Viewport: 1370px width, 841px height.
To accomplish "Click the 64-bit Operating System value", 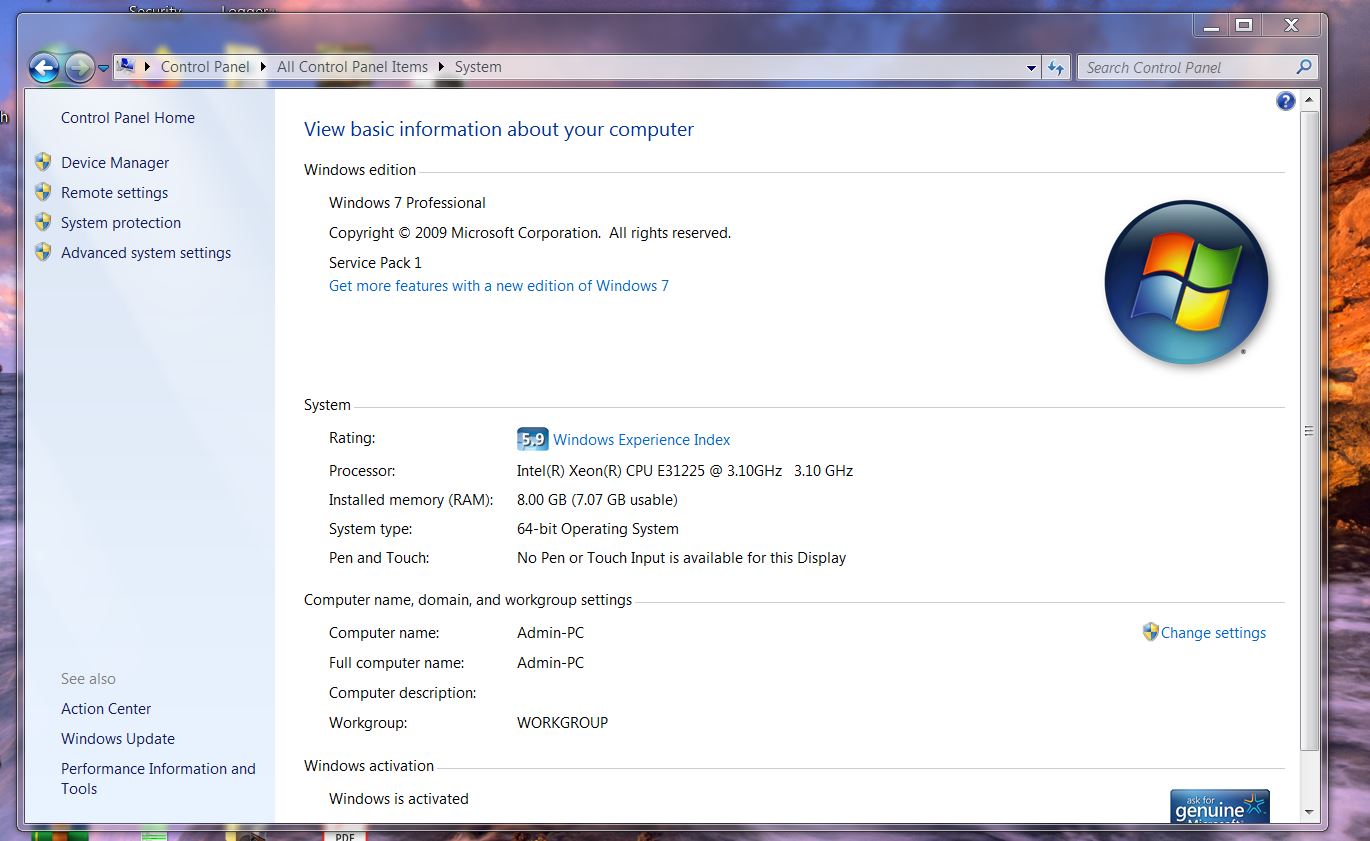I will point(598,529).
